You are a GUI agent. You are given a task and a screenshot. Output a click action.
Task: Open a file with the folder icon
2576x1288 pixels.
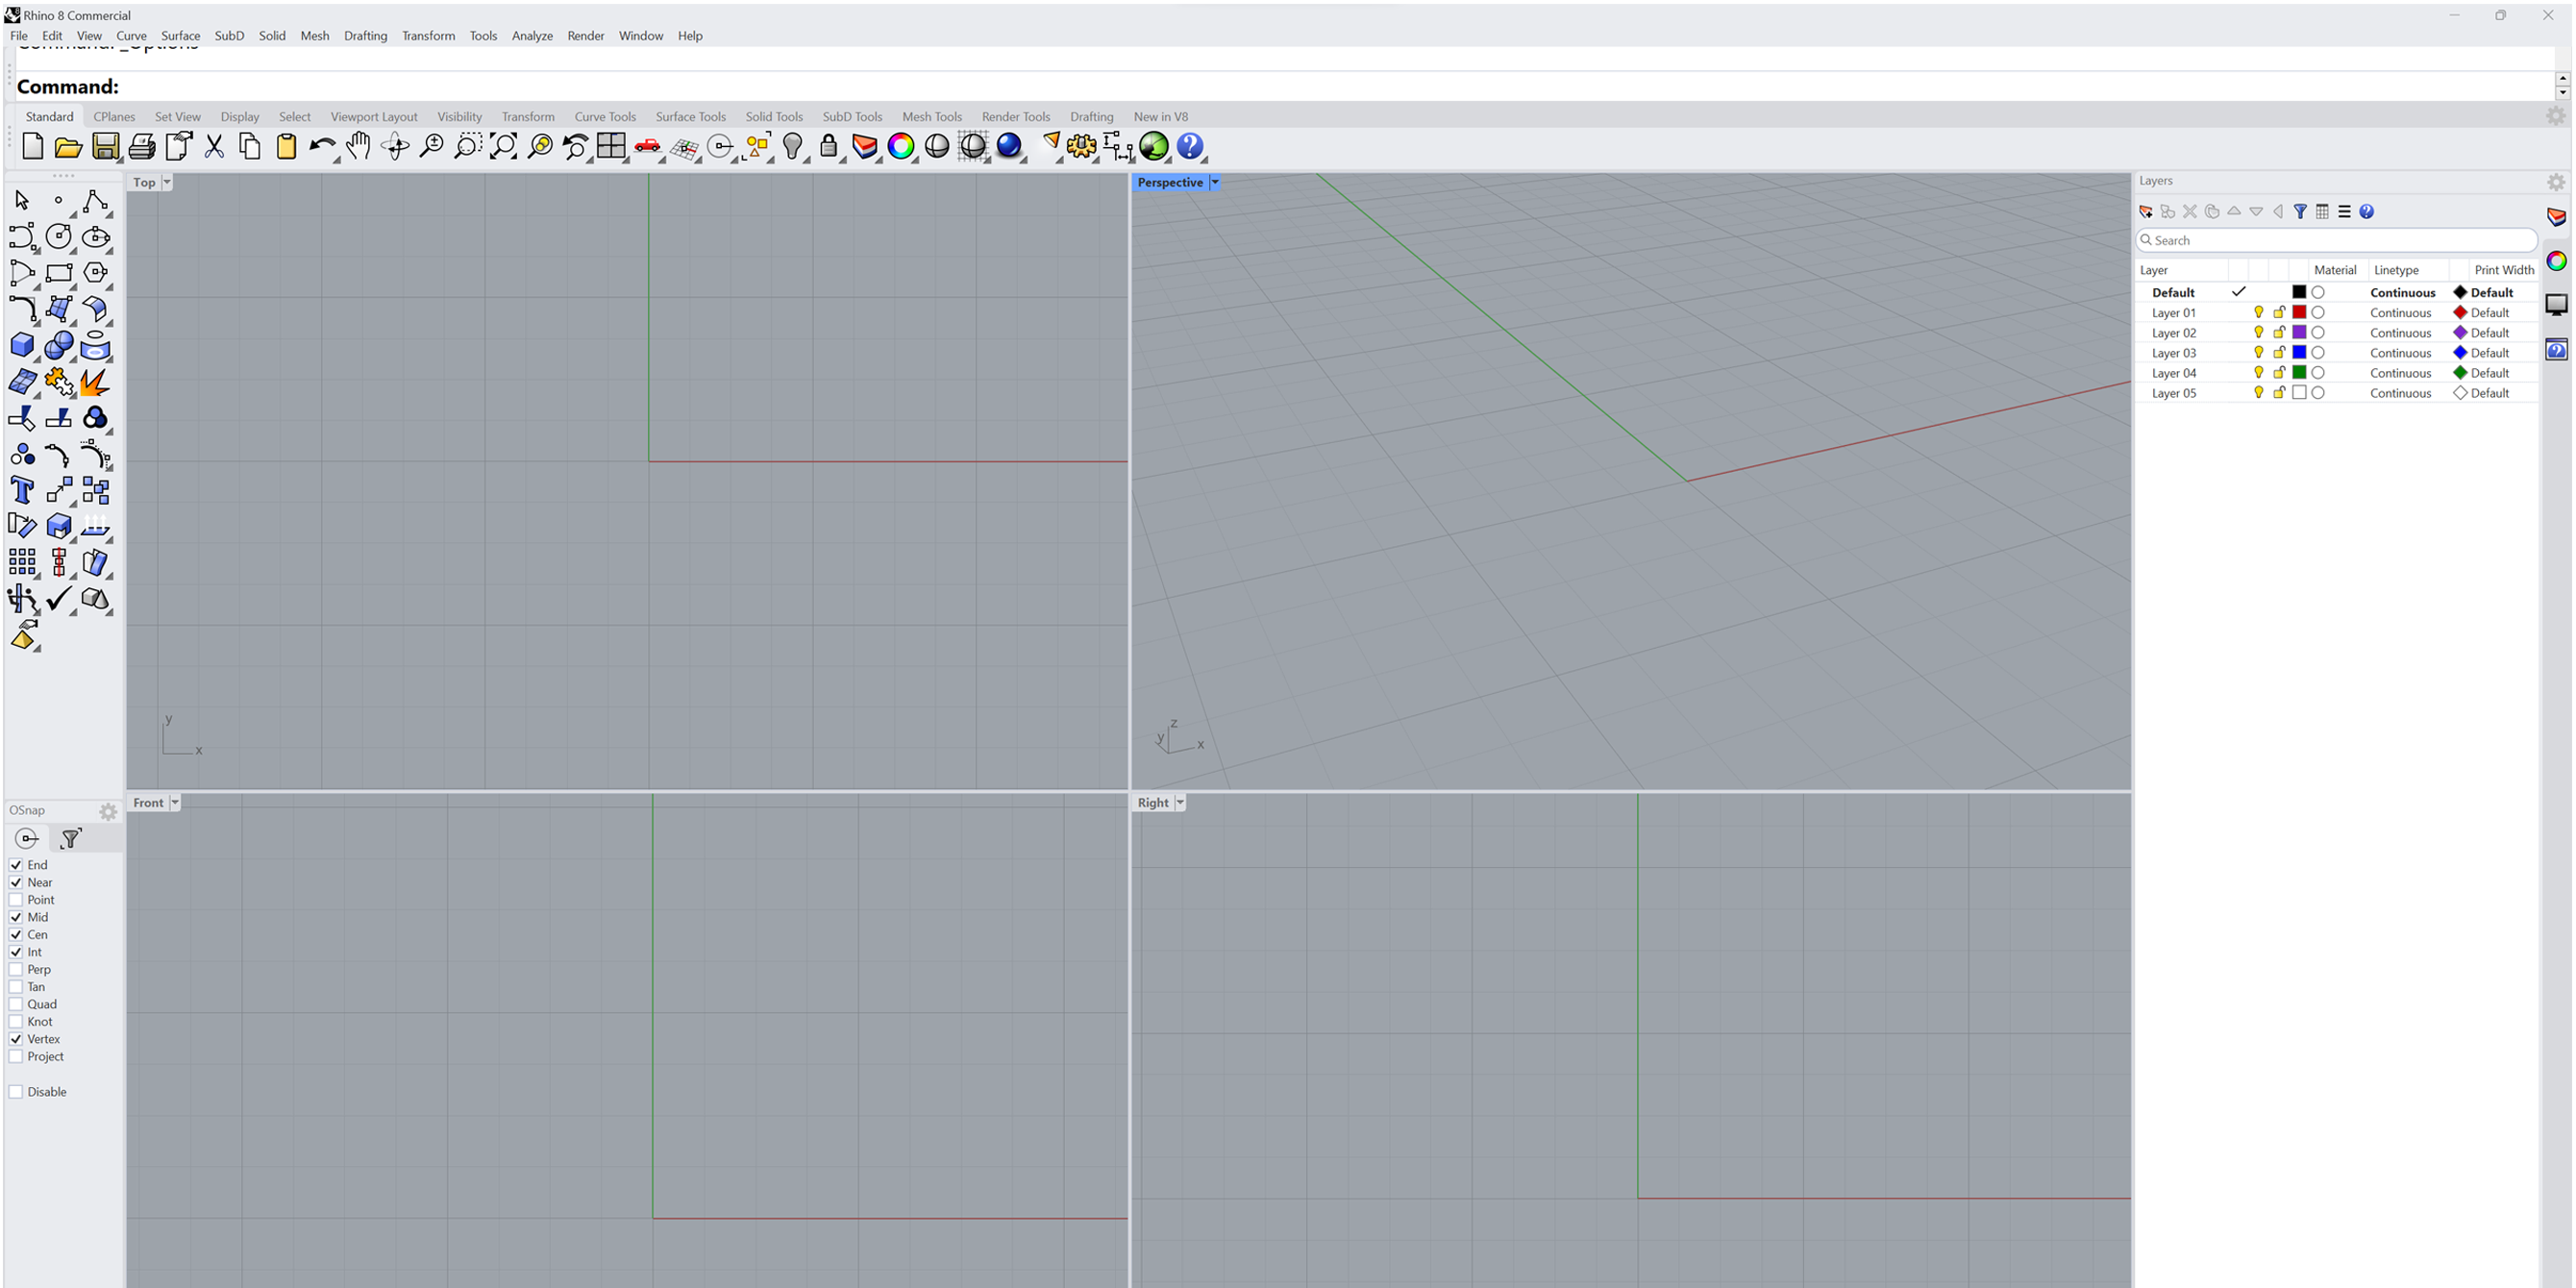pyautogui.click(x=68, y=147)
